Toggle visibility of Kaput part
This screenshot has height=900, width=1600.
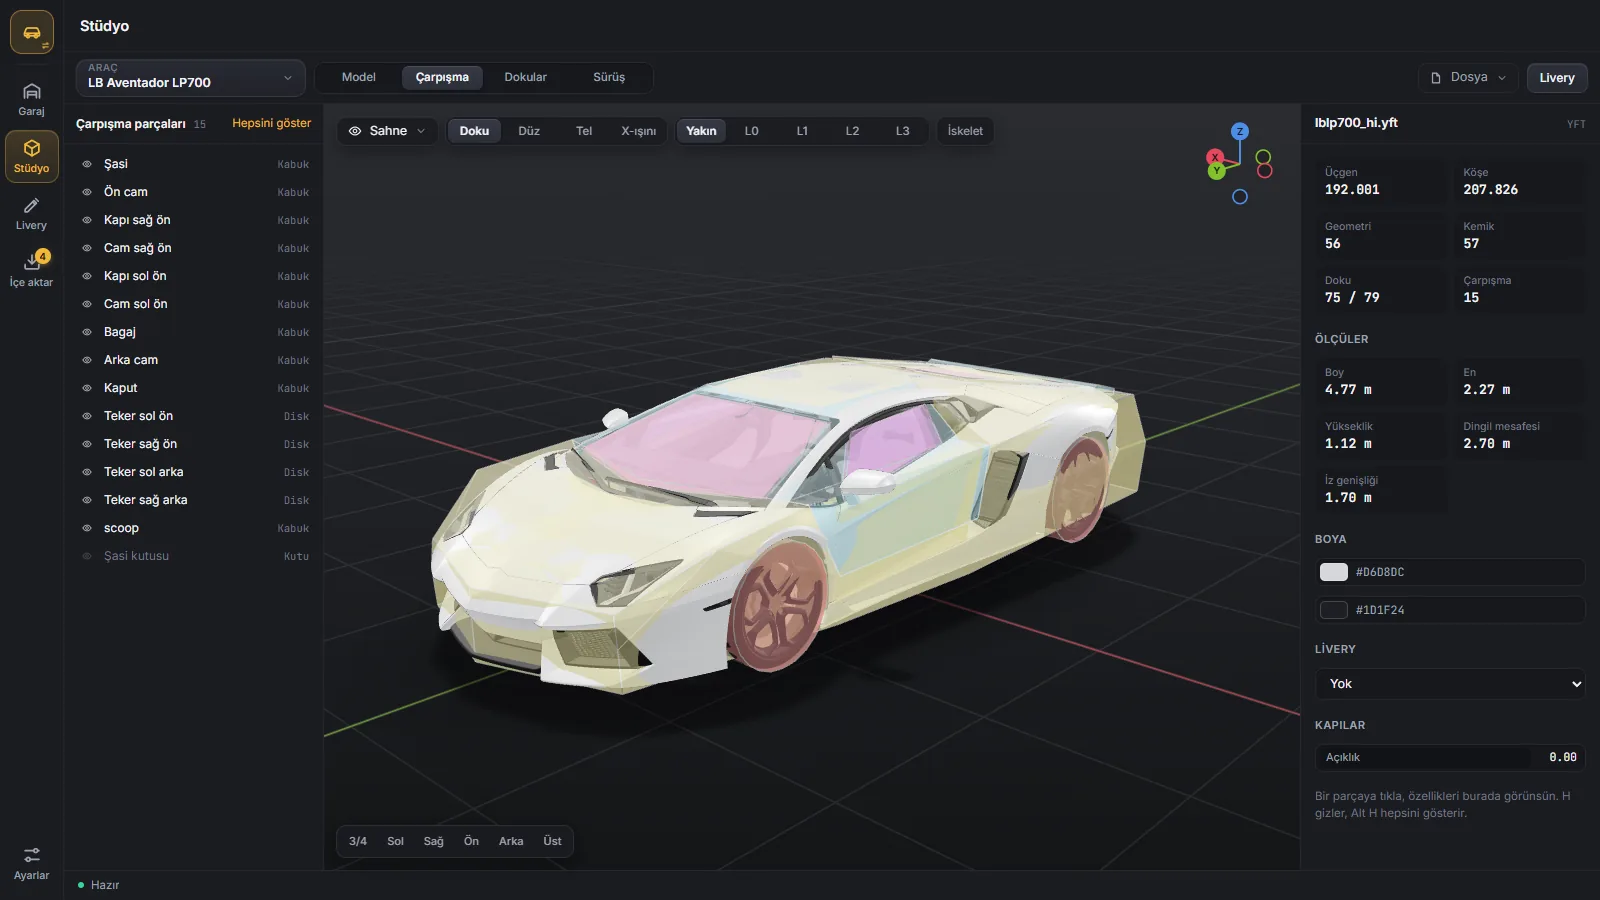pos(87,388)
